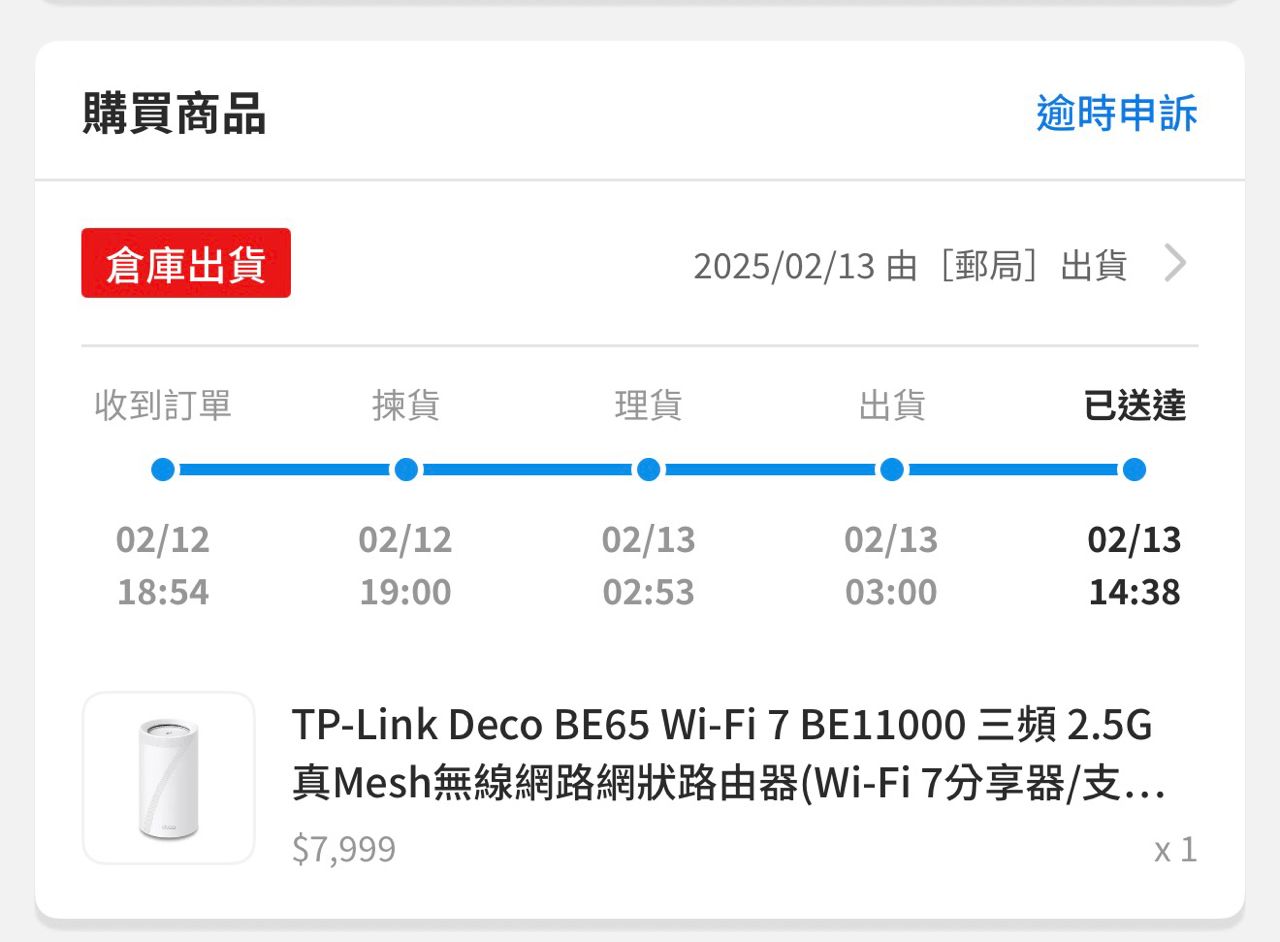Click the 揀貨 progress dot
Viewport: 1280px width, 942px height.
tap(406, 470)
